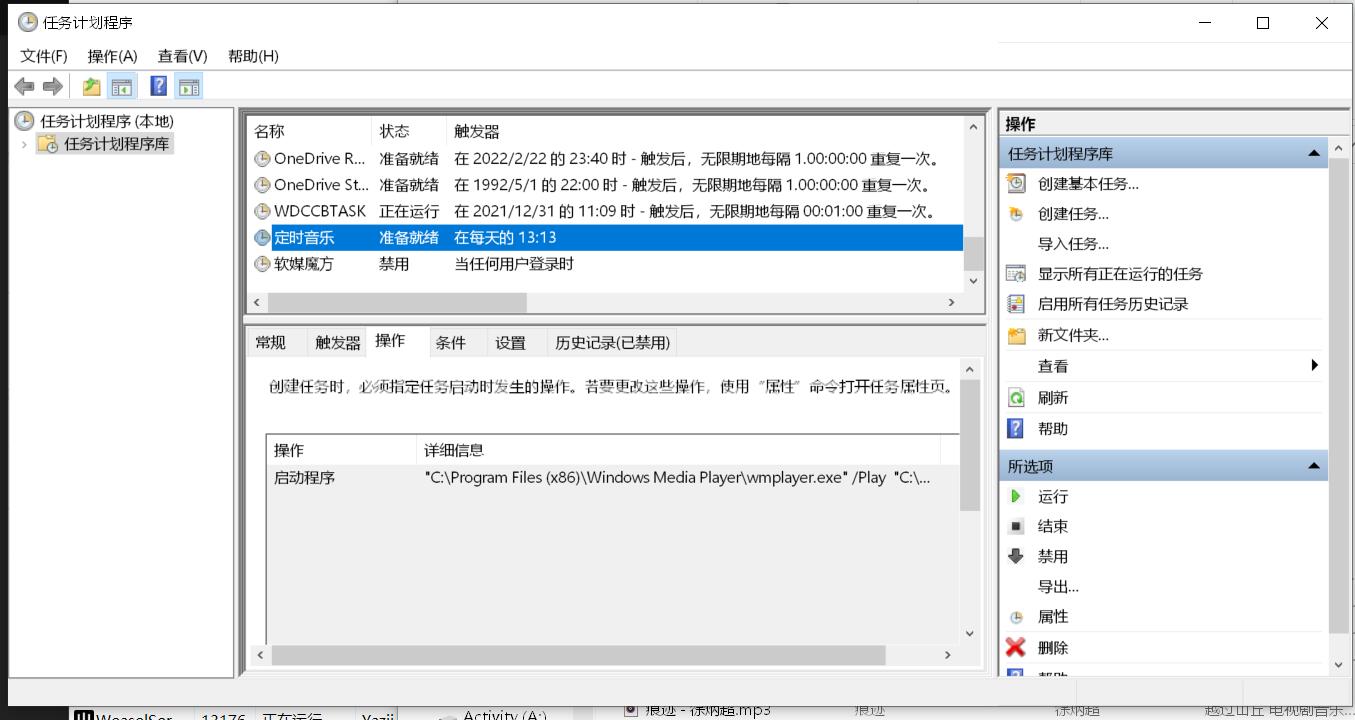
Task: Click 创建基本任务 in the actions pane
Action: pyautogui.click(x=1087, y=184)
